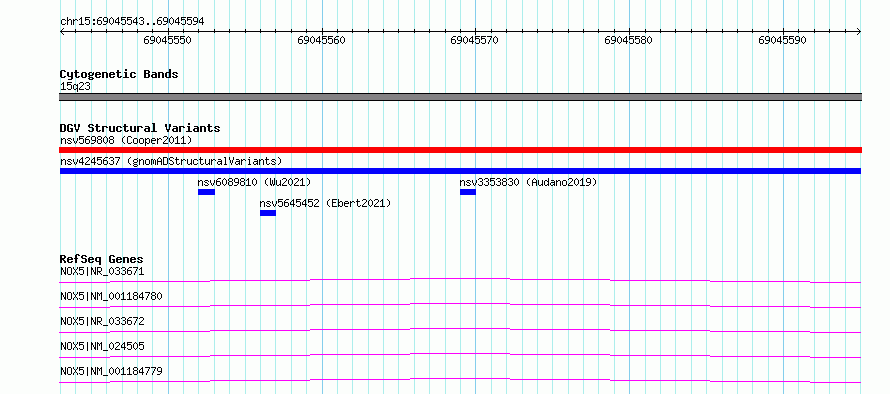
Task: Click ruler position label 69045570
Action: (475, 40)
